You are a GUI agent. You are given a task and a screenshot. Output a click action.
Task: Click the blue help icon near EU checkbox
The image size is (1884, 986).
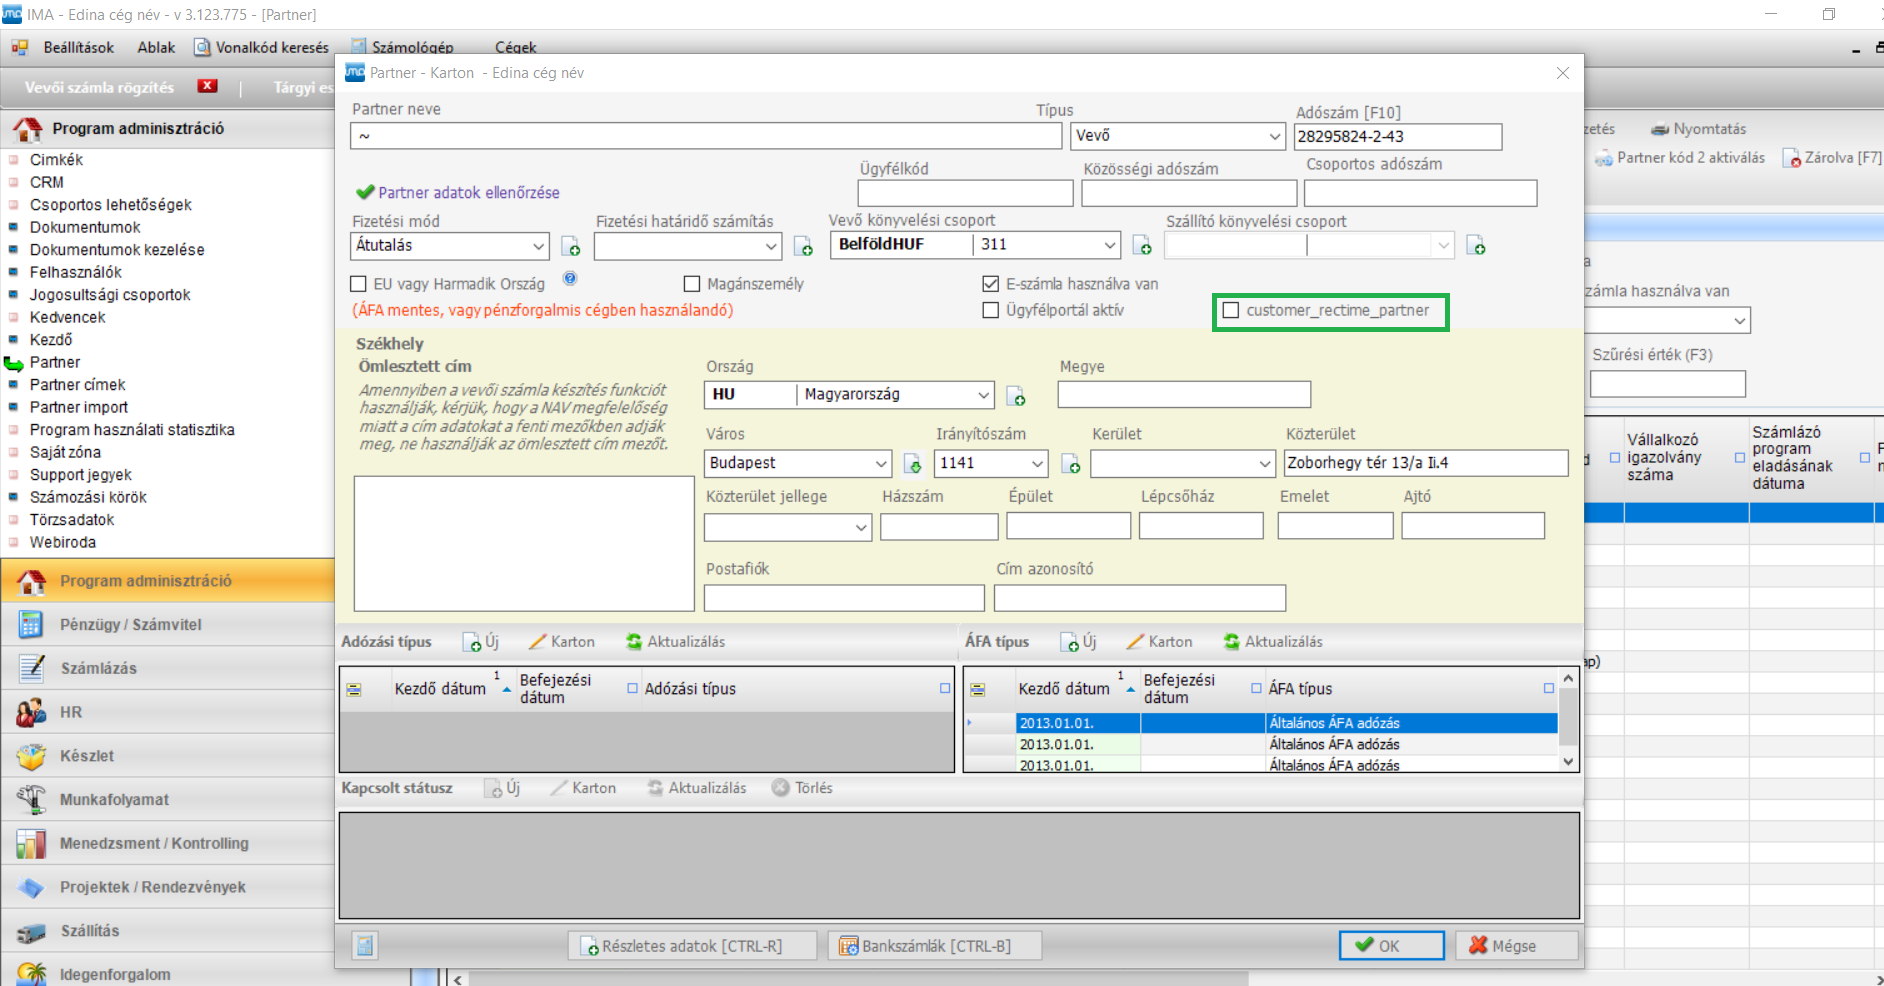(x=570, y=279)
